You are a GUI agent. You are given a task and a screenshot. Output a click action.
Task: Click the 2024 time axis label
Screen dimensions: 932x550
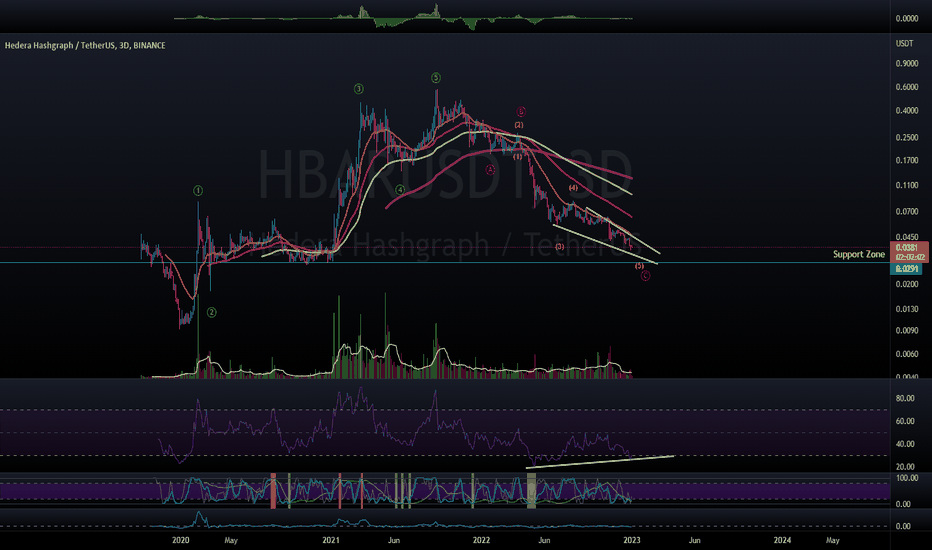point(782,540)
